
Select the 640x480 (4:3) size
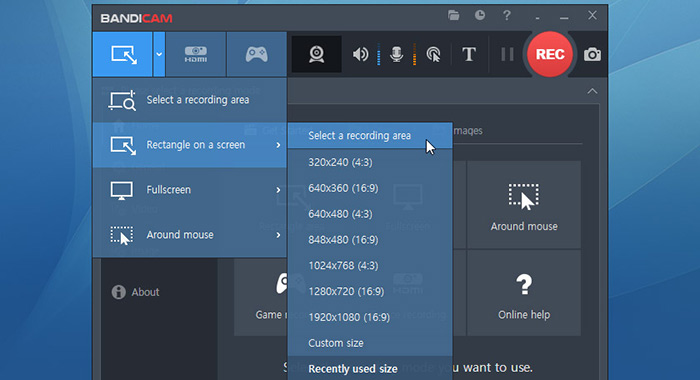point(370,214)
